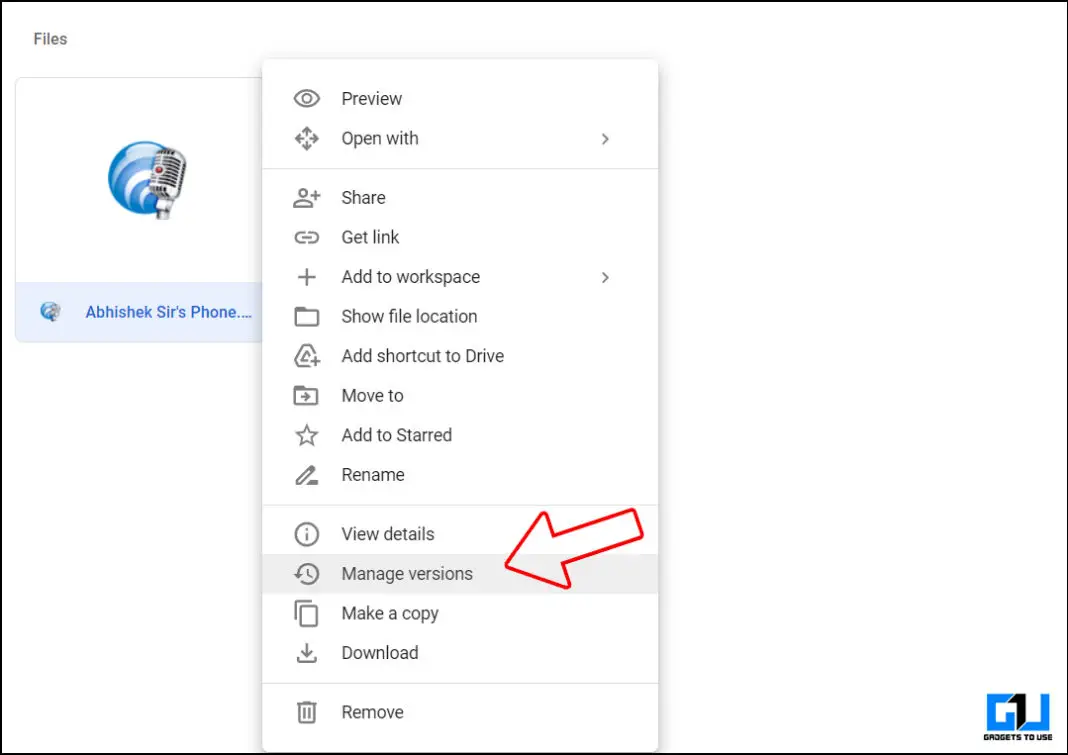Click the Add shortcut to Drive icon

click(x=306, y=356)
